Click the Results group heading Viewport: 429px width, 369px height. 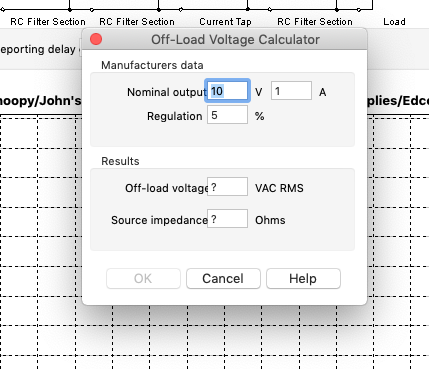click(x=120, y=161)
